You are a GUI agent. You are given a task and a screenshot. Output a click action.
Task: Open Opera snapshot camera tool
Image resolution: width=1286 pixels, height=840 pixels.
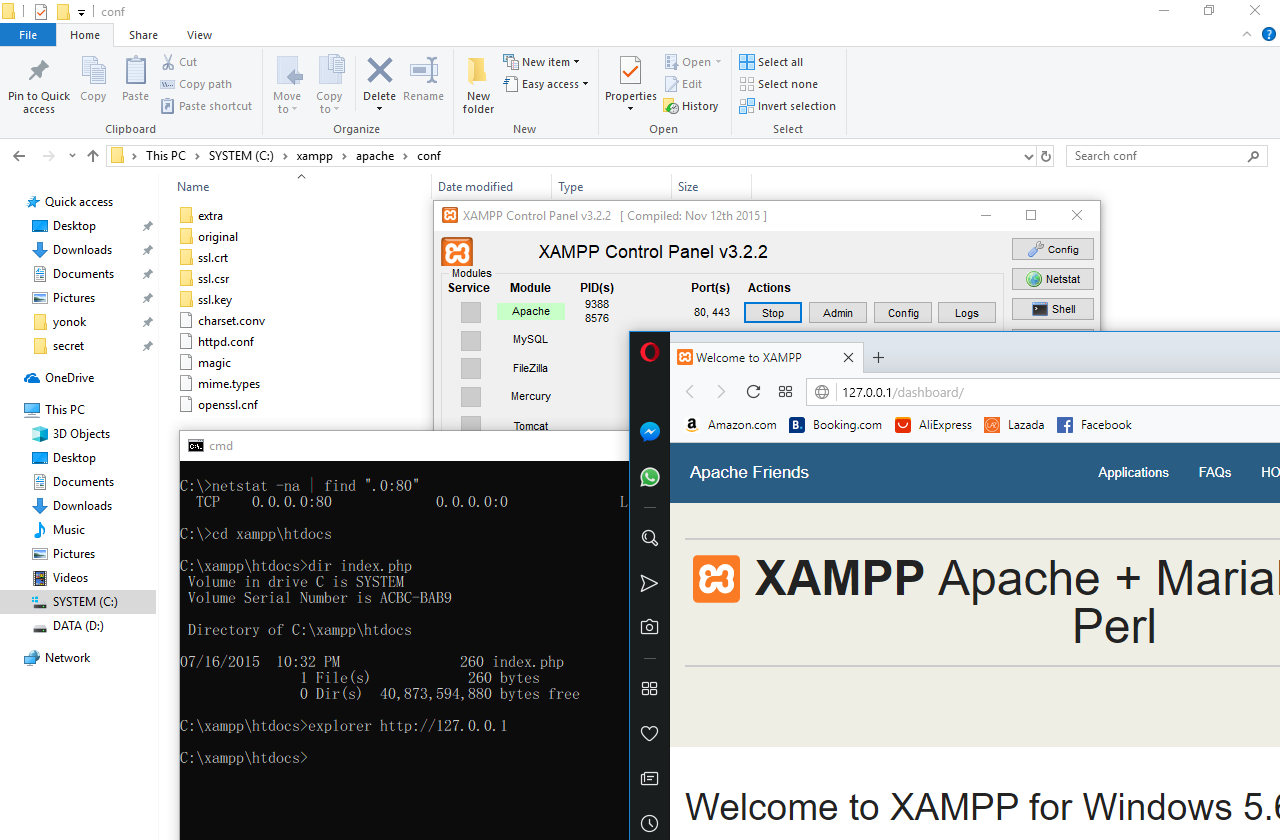click(649, 627)
